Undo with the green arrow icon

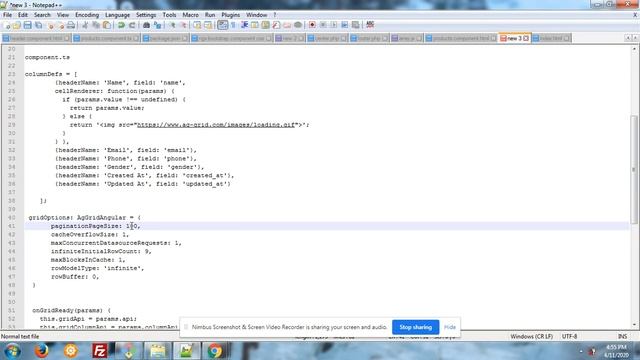[121, 25]
